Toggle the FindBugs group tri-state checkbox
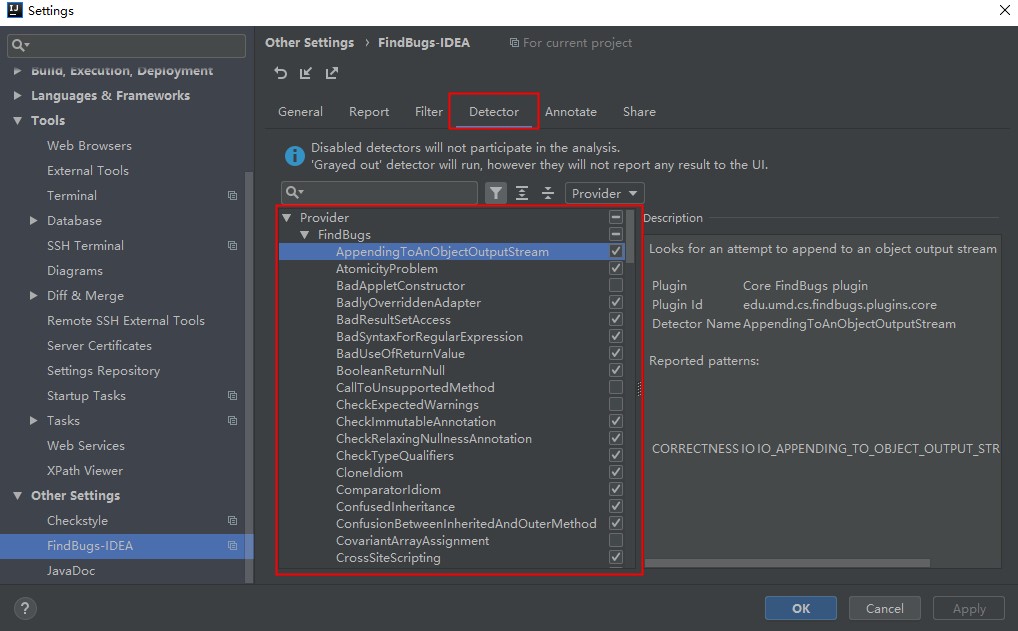Viewport: 1018px width, 631px height. coord(616,234)
